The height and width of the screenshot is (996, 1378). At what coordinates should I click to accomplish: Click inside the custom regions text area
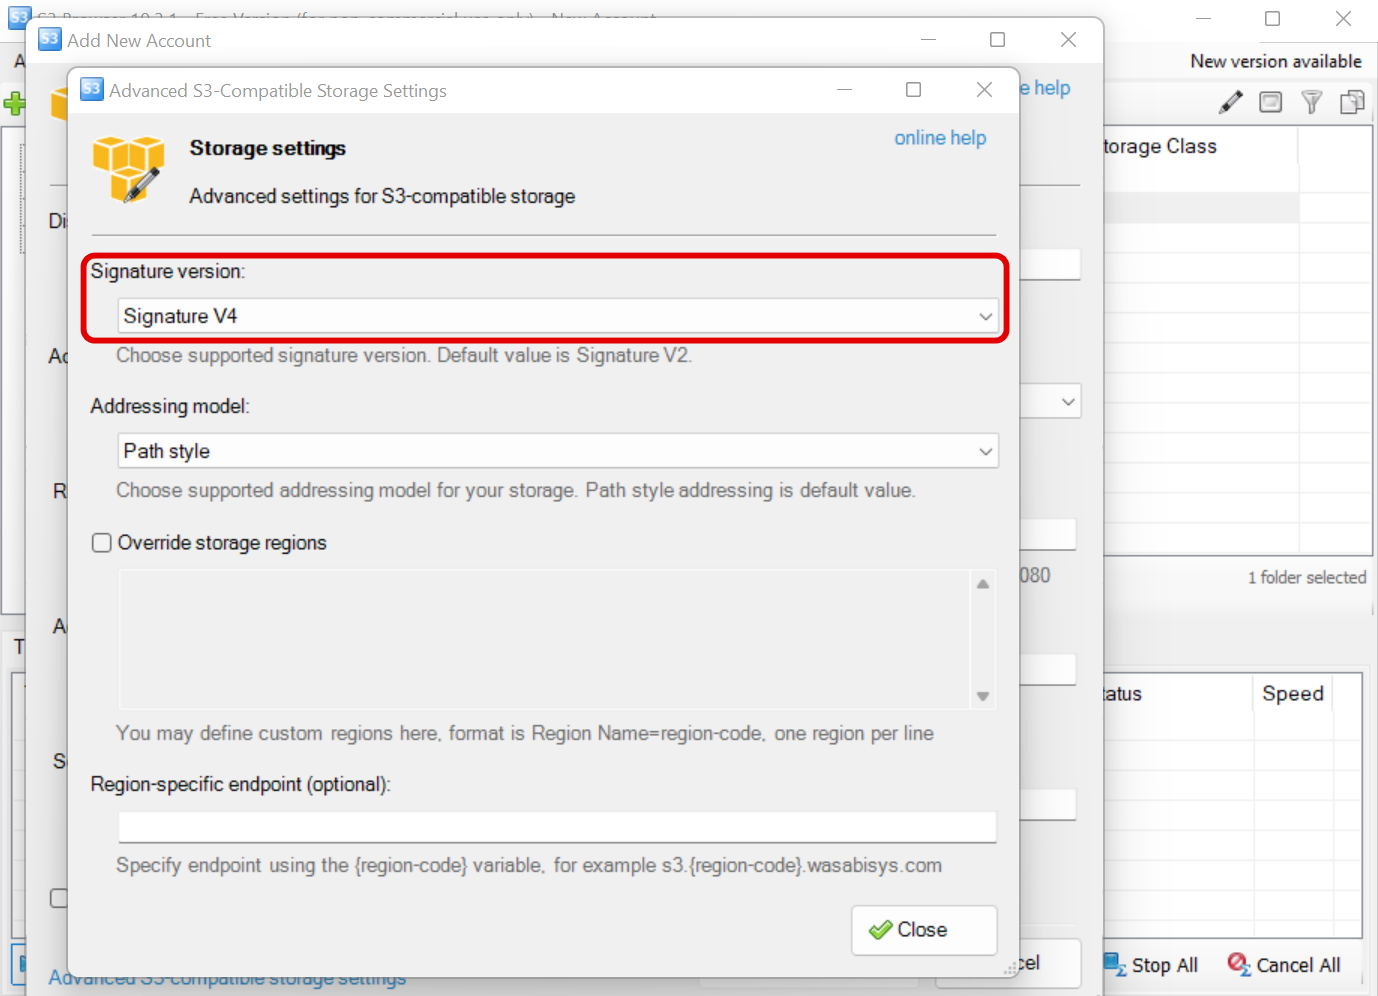544,639
